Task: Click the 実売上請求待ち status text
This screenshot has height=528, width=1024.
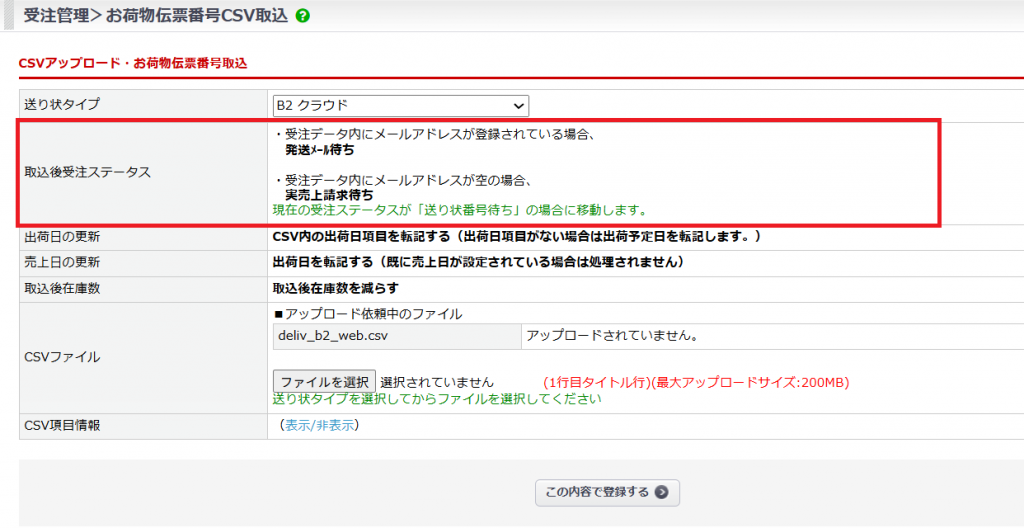Action: [x=330, y=195]
